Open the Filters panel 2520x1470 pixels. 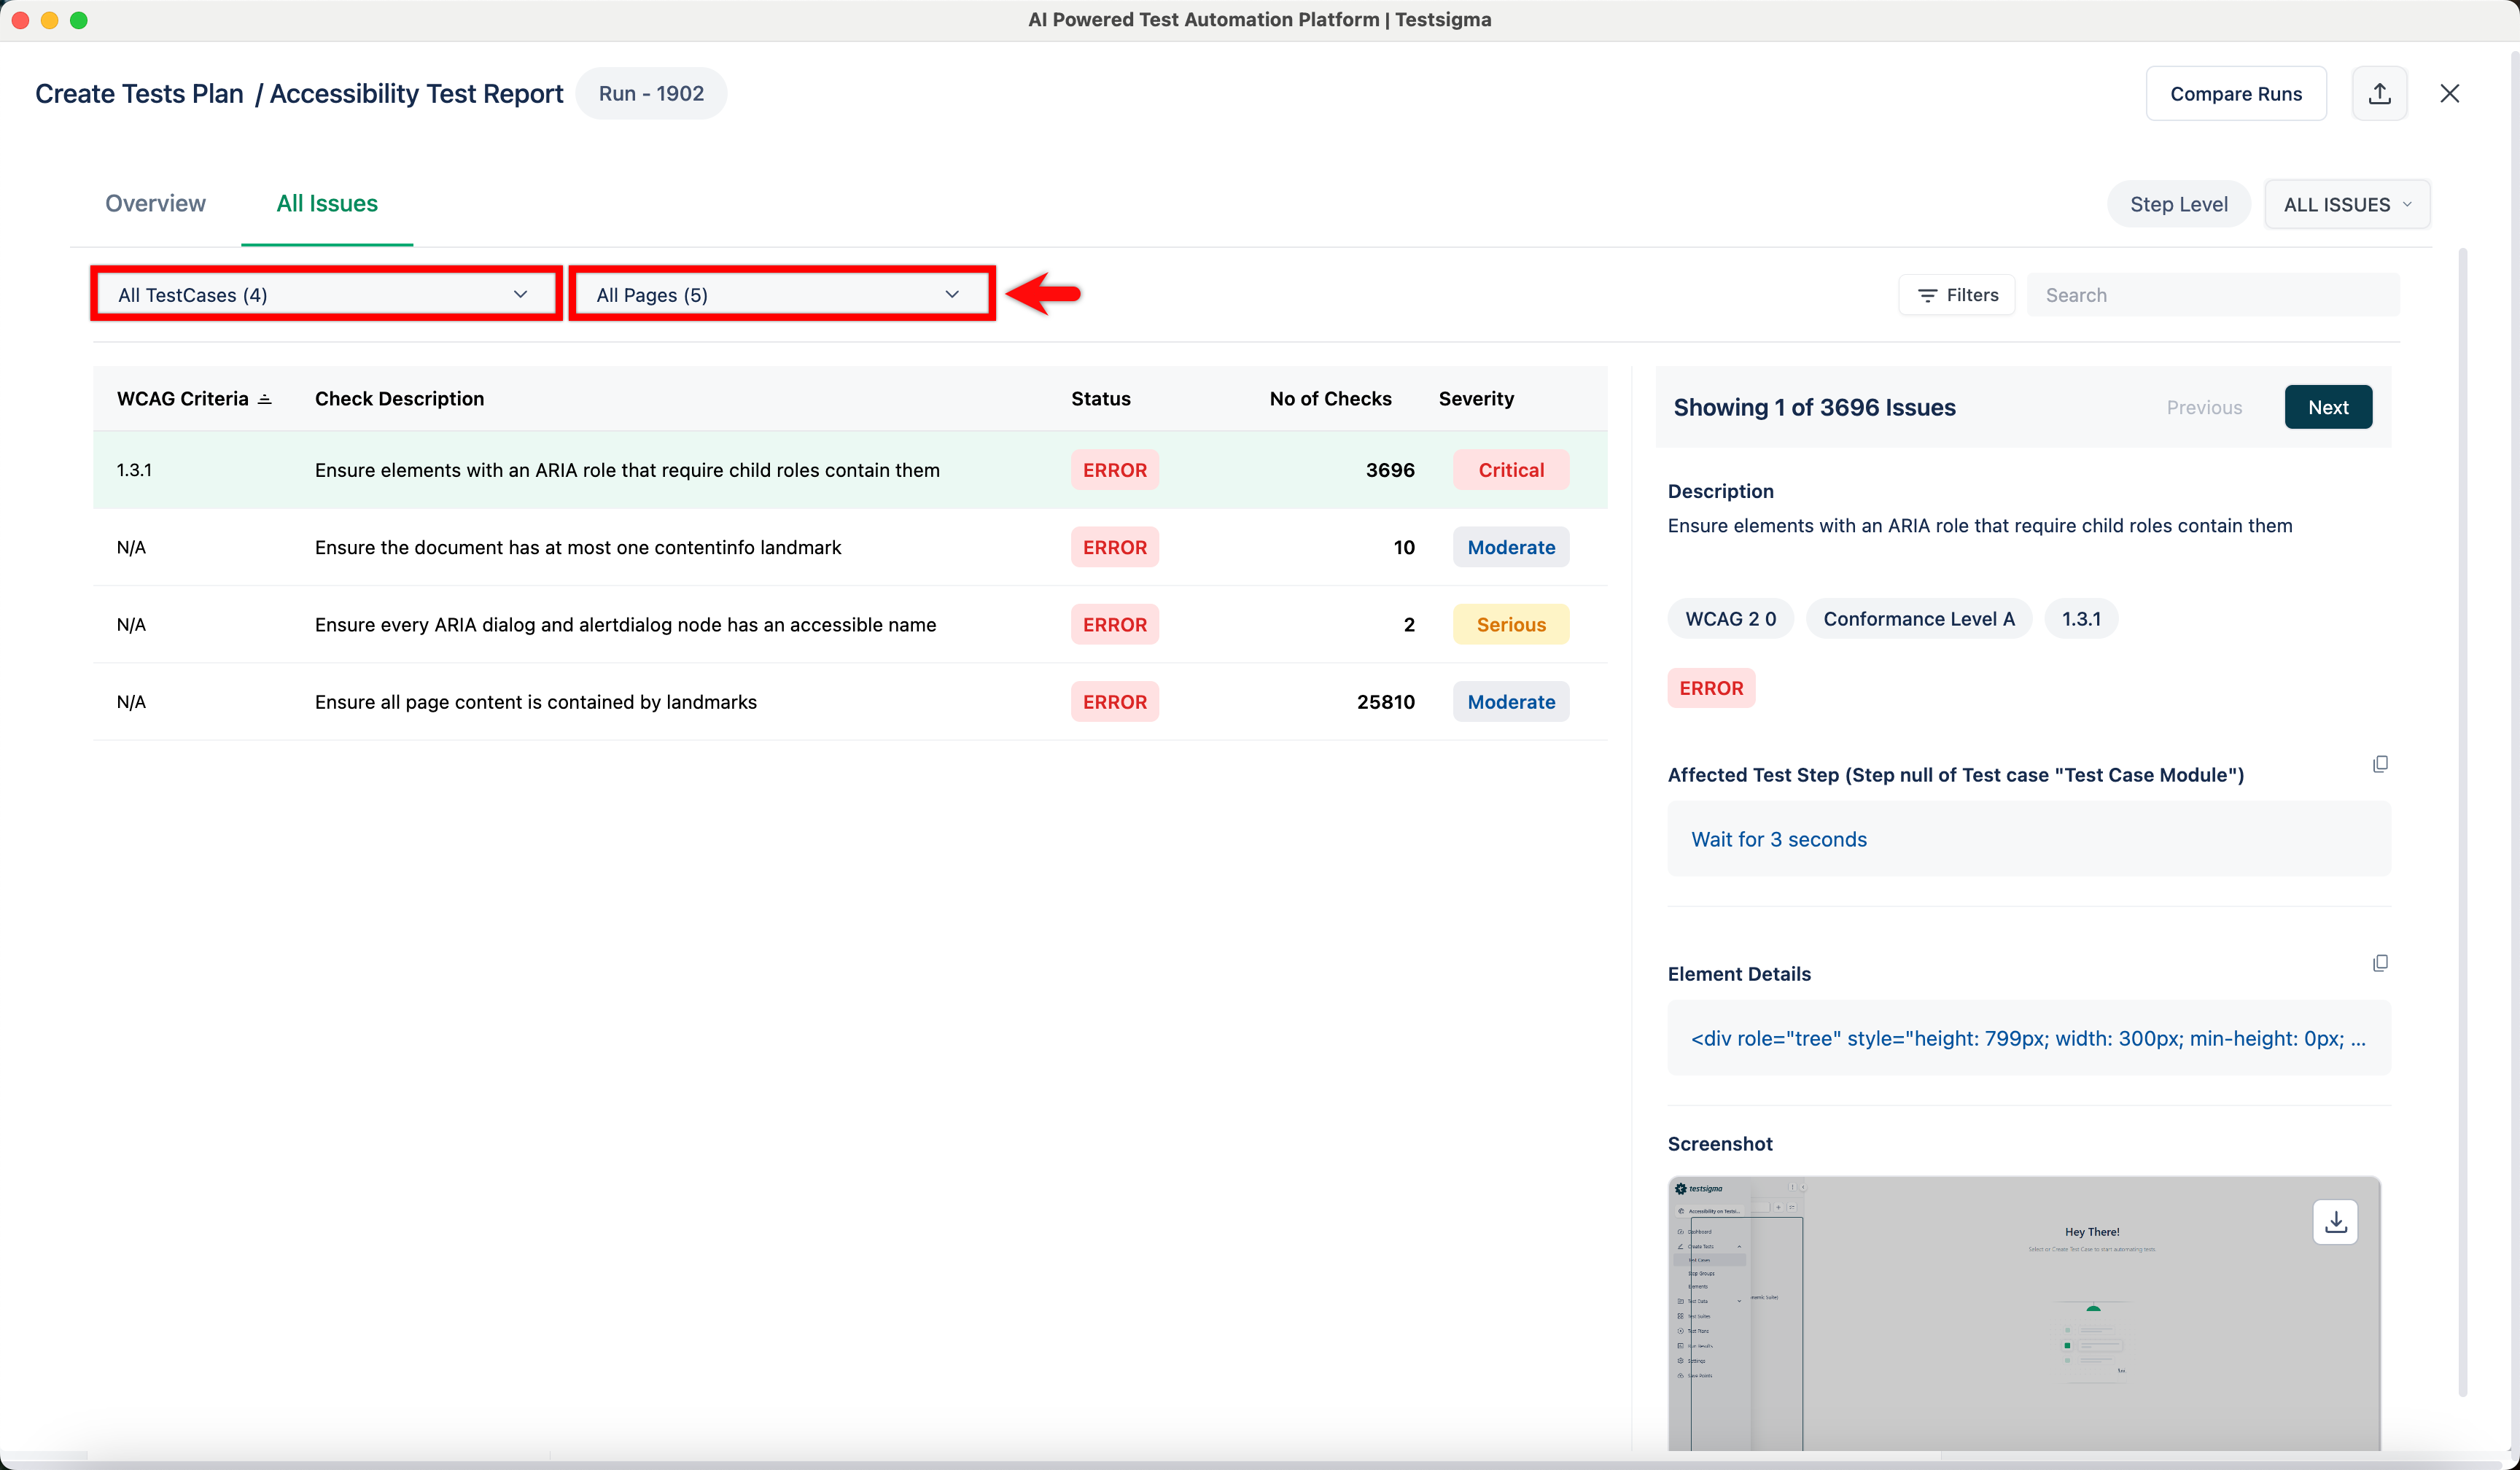tap(1956, 294)
